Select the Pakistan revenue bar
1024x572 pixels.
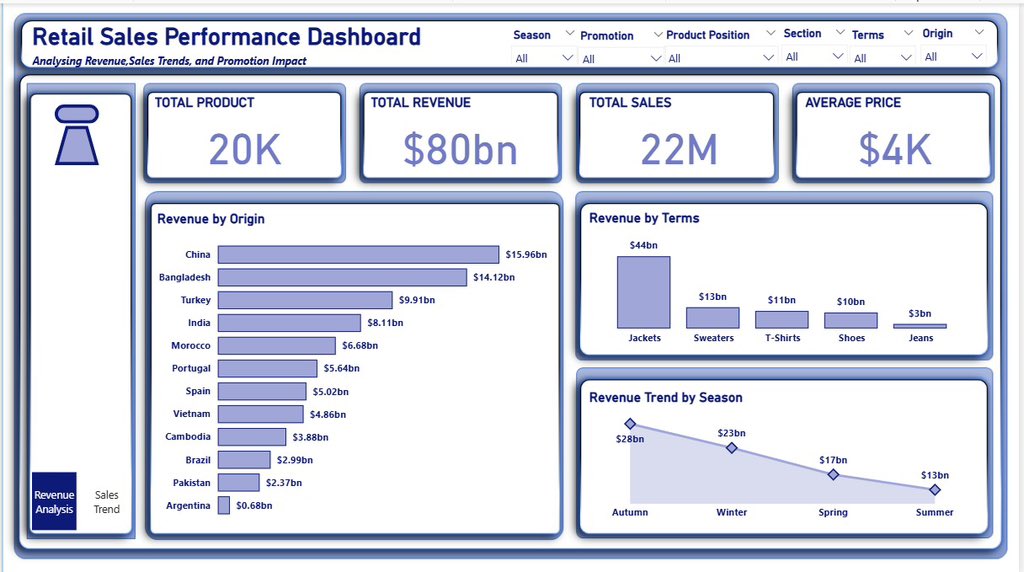click(238, 483)
